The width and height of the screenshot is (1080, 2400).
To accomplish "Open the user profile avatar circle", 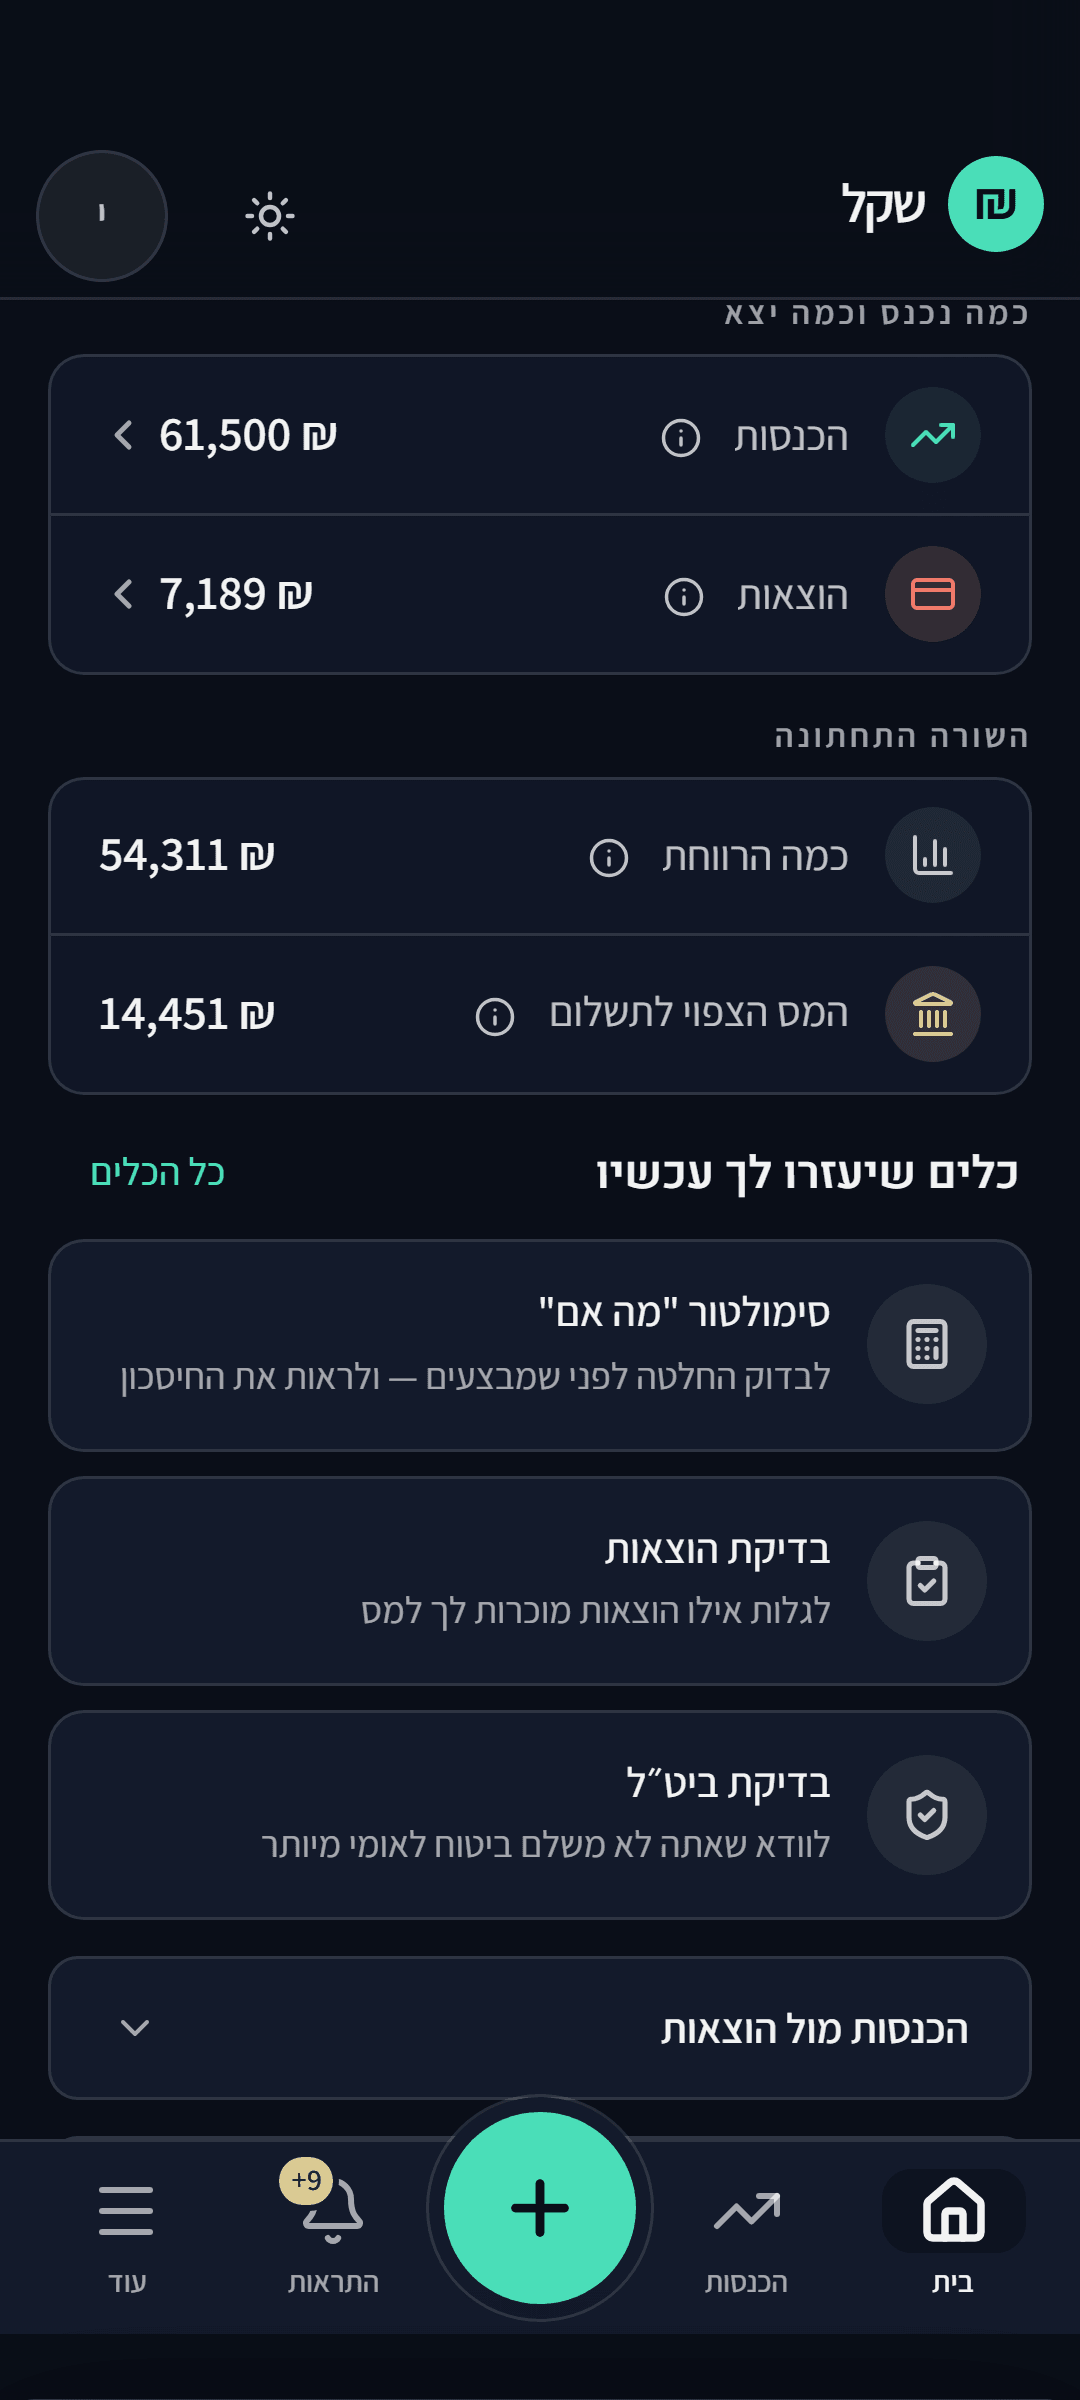I will coord(102,216).
